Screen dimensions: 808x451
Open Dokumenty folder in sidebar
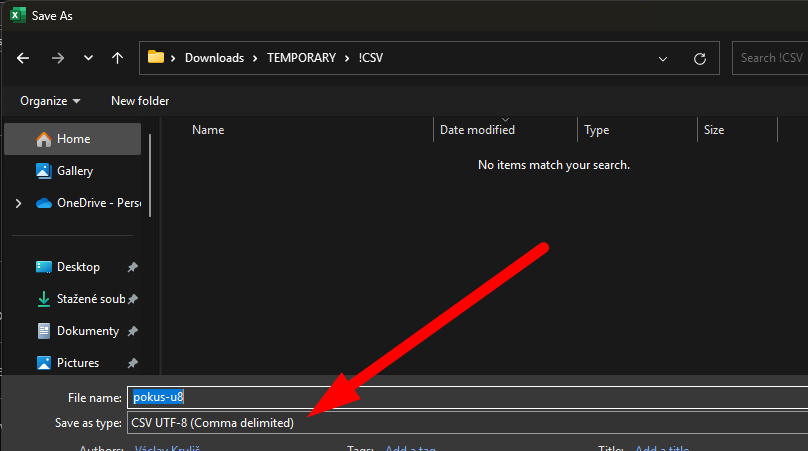[87, 331]
